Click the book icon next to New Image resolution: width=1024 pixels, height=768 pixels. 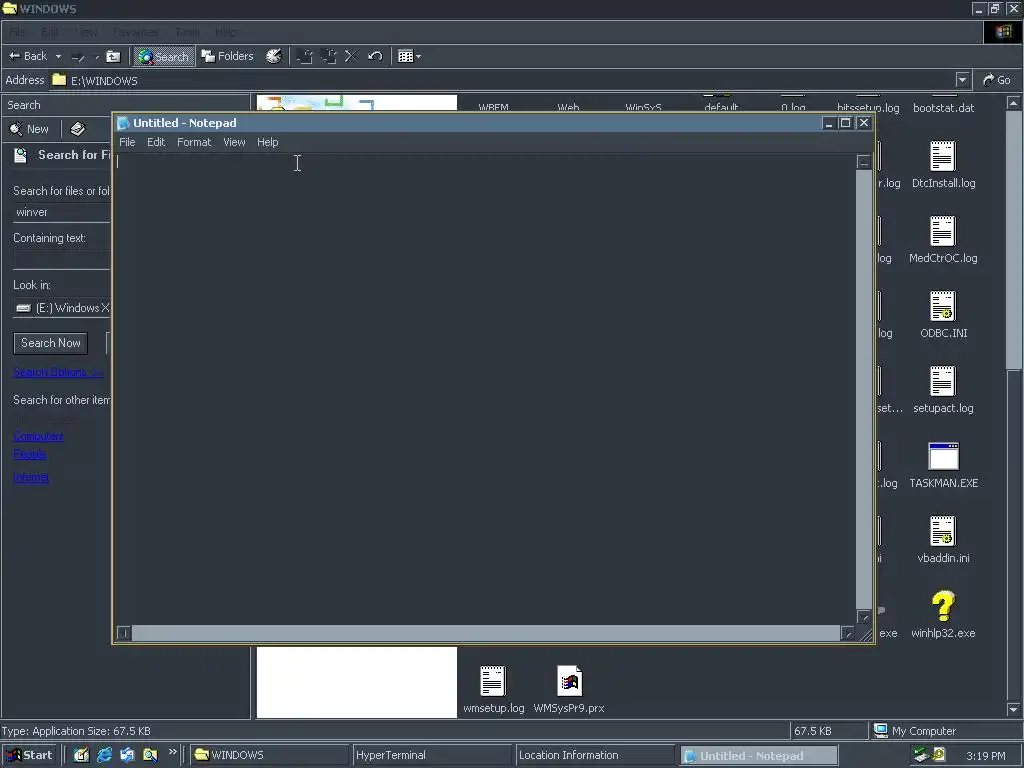point(78,129)
